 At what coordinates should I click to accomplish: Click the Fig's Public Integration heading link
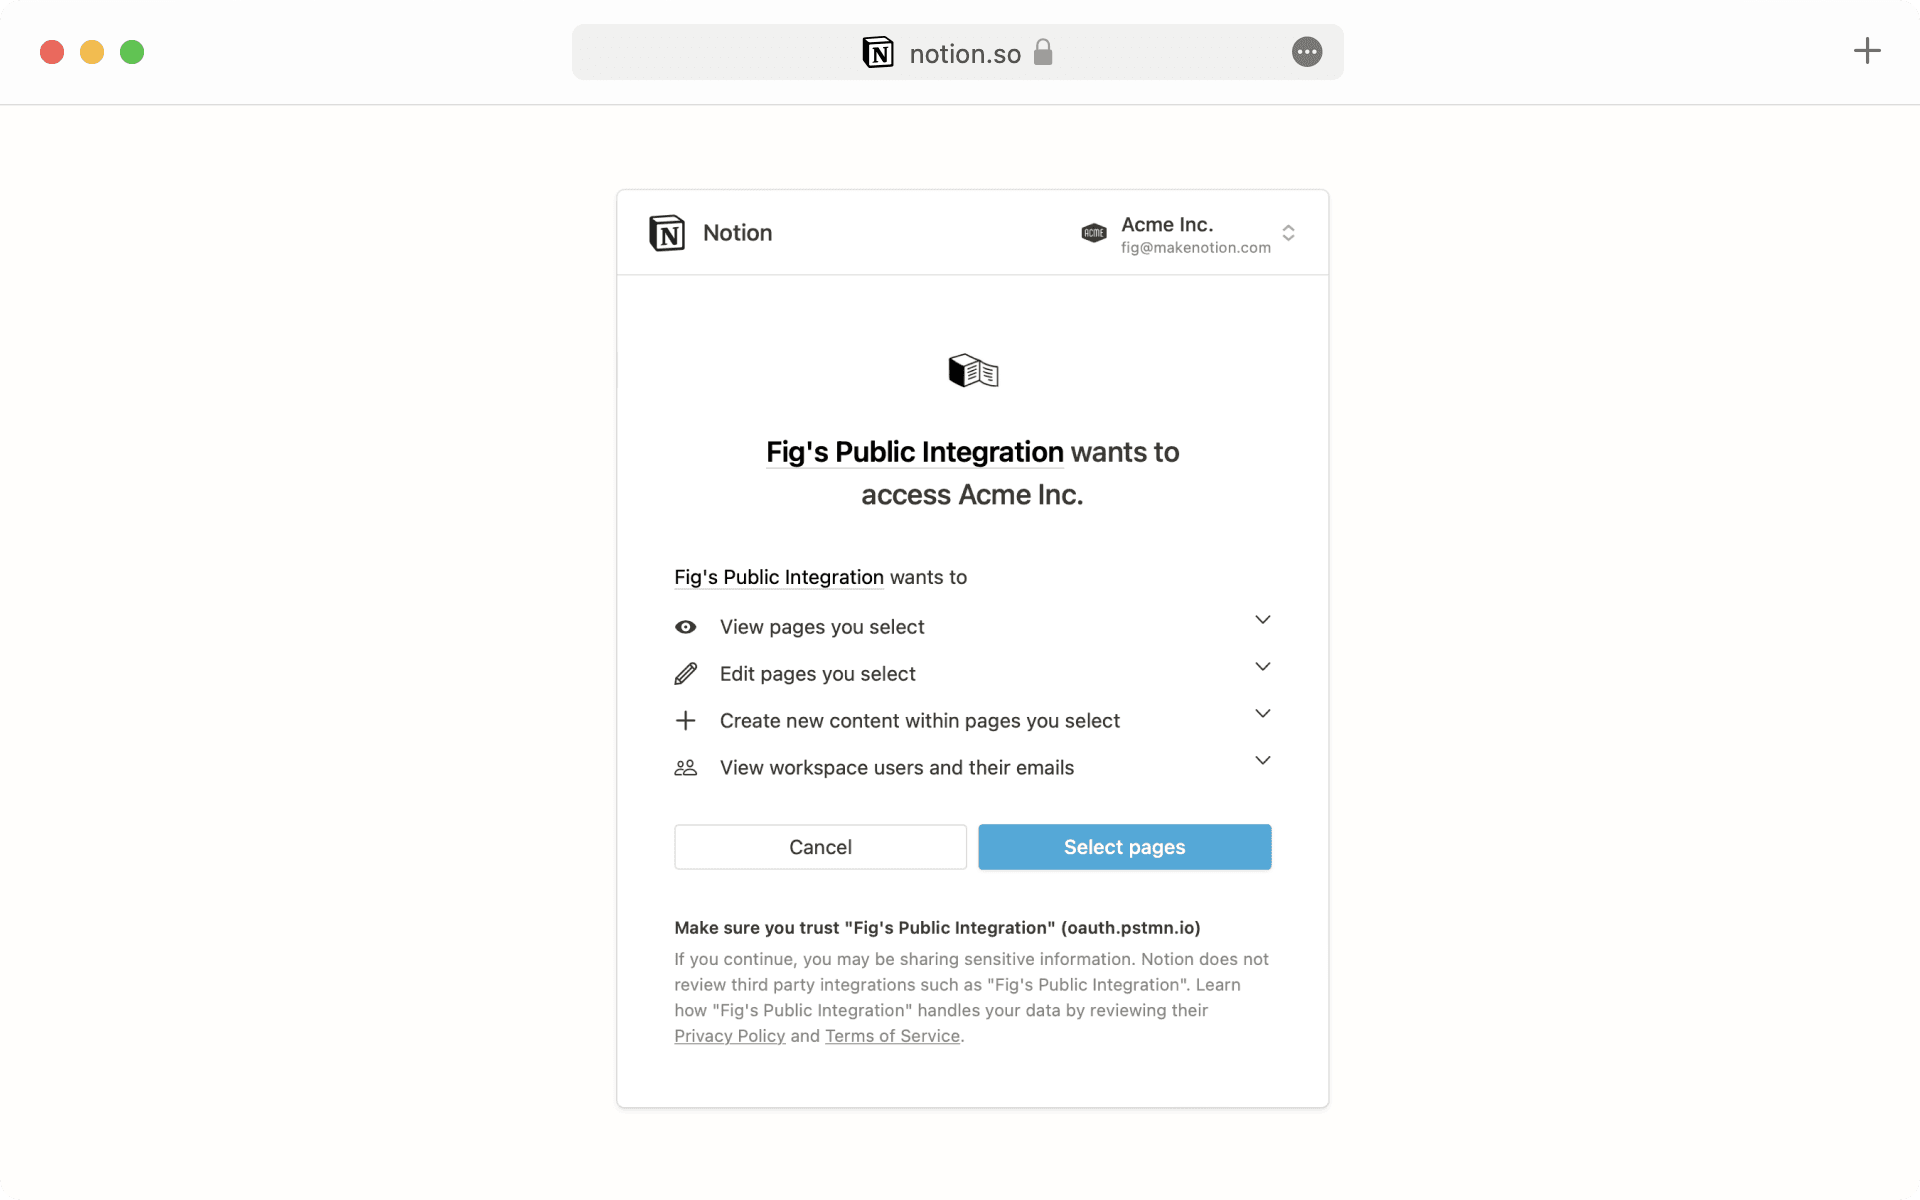(x=913, y=452)
